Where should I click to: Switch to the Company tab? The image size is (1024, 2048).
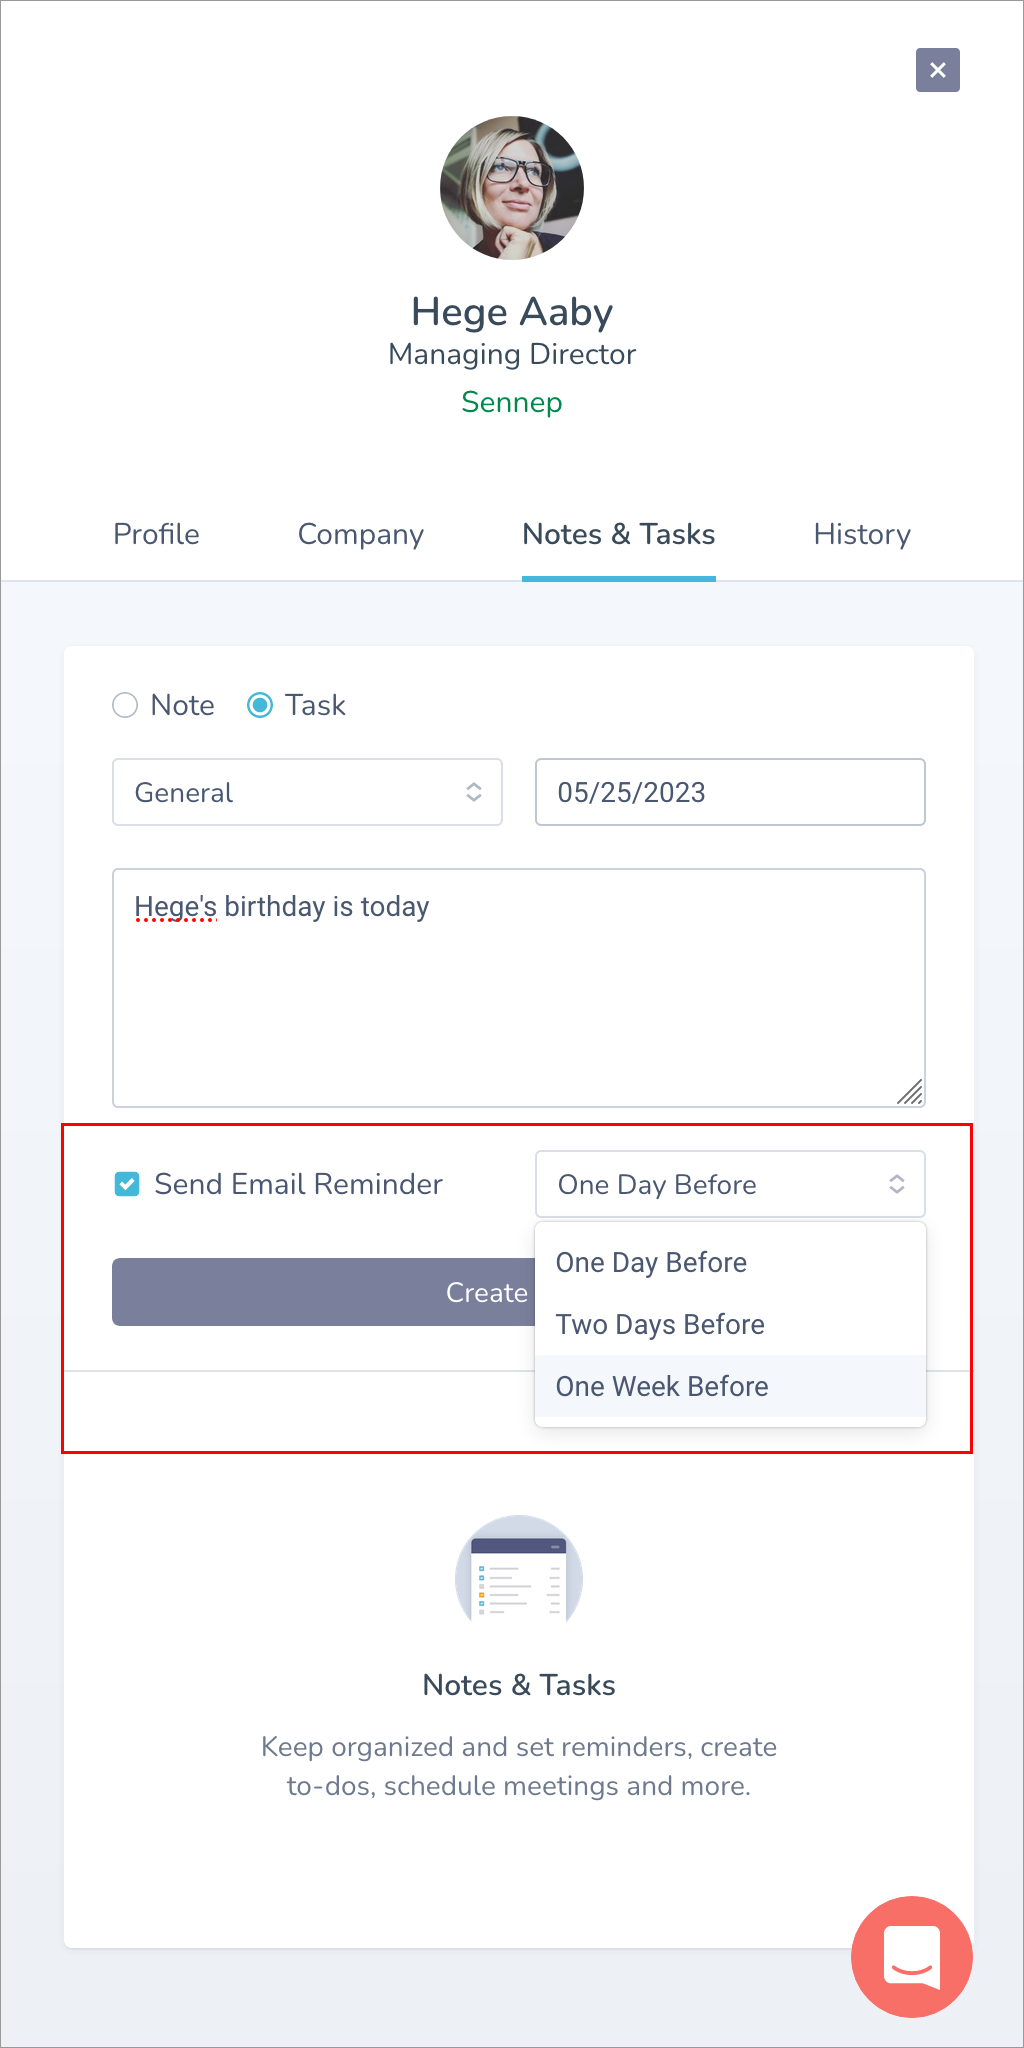pos(361,534)
